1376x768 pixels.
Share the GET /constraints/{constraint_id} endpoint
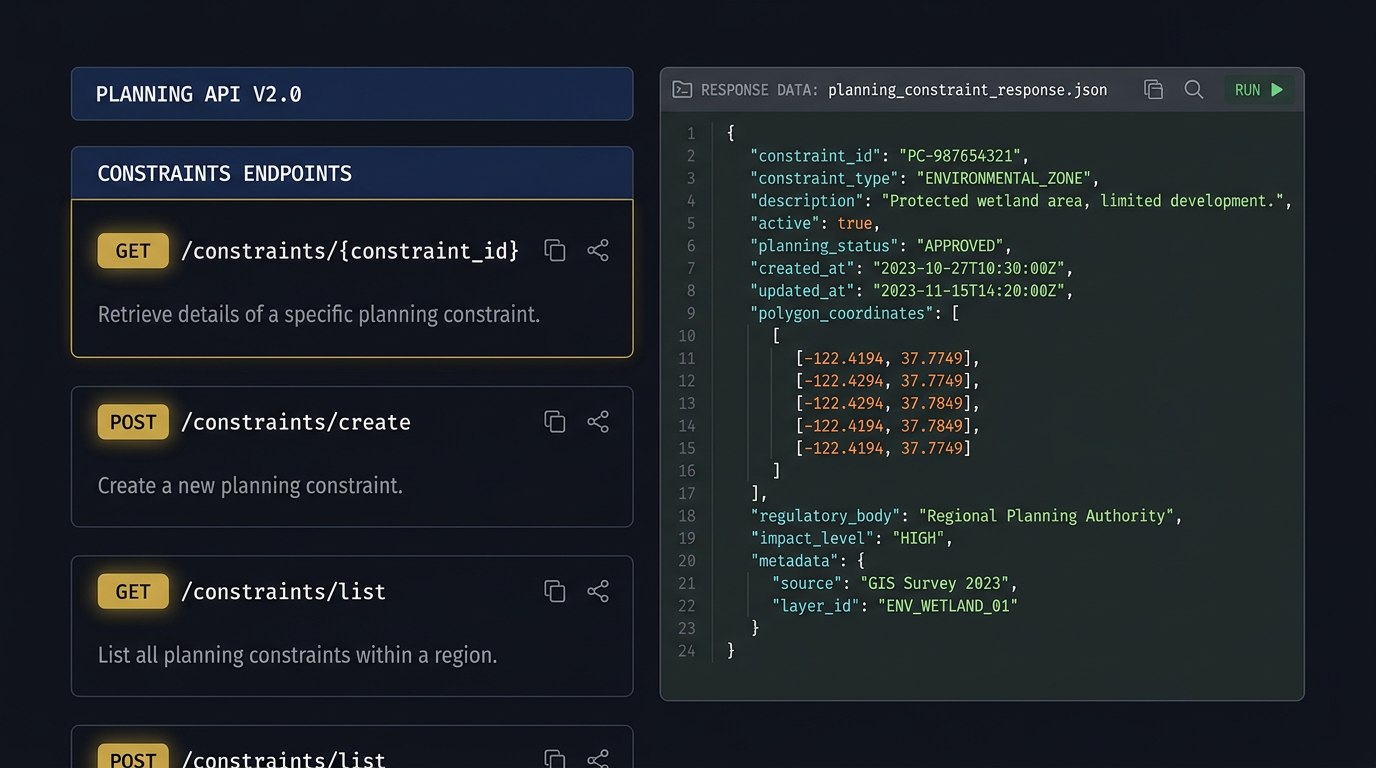point(598,251)
